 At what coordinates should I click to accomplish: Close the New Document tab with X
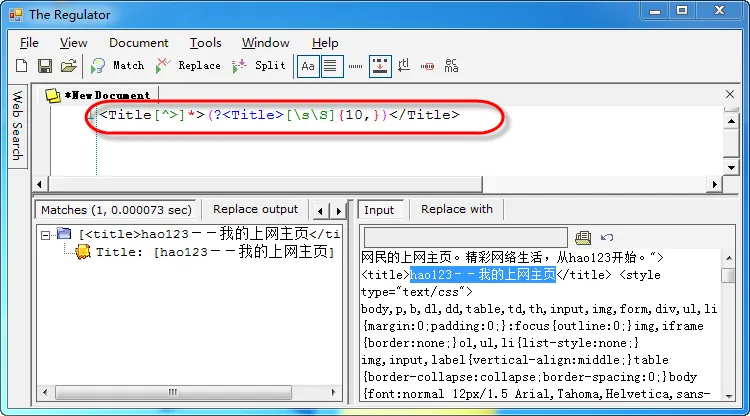730,94
